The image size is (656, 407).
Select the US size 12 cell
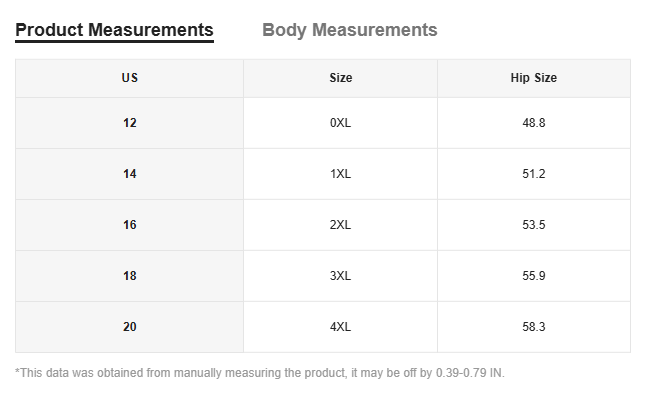click(x=130, y=123)
